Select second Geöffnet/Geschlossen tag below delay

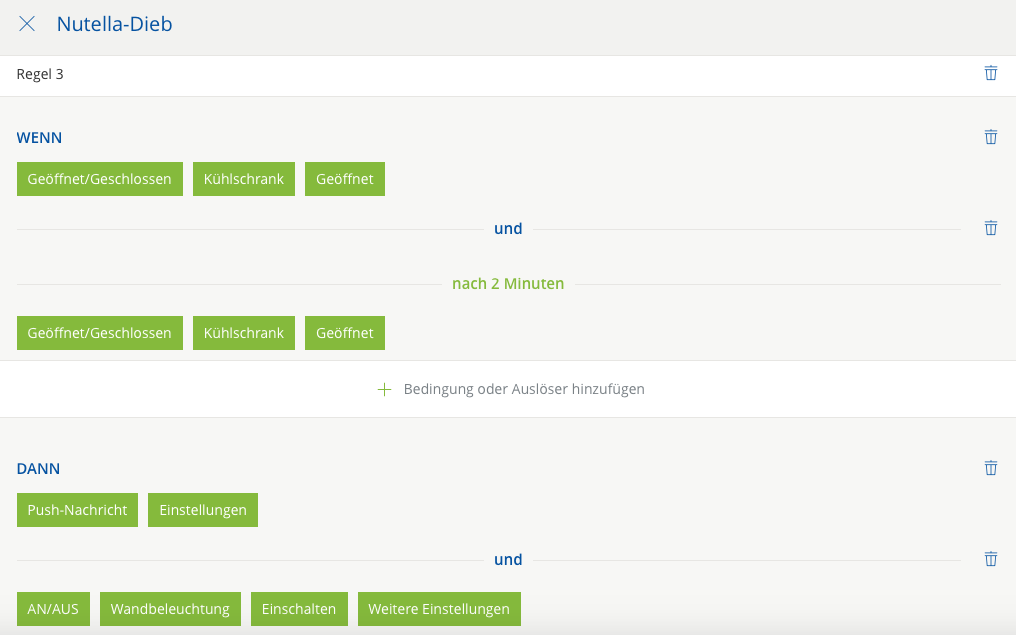100,333
